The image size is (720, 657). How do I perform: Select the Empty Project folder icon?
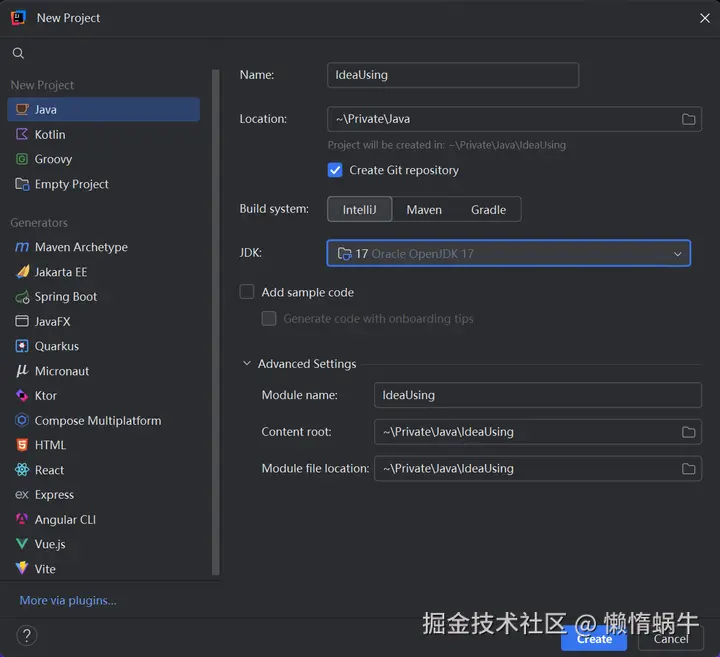point(22,184)
